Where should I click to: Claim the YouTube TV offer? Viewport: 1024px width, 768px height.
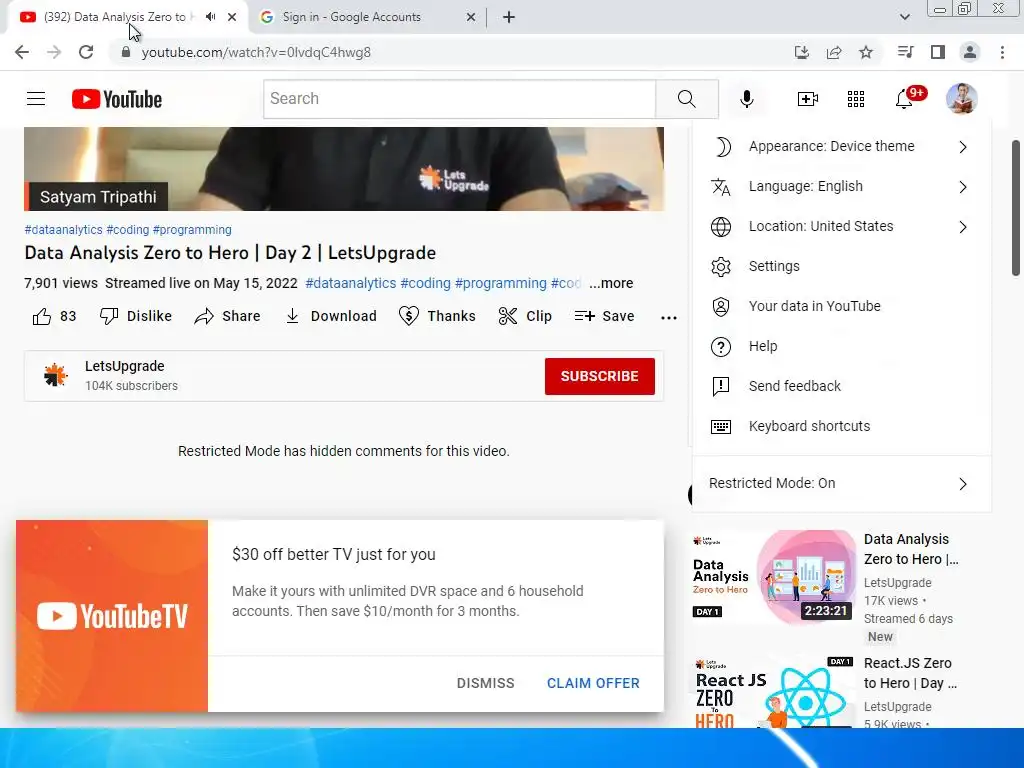(593, 683)
